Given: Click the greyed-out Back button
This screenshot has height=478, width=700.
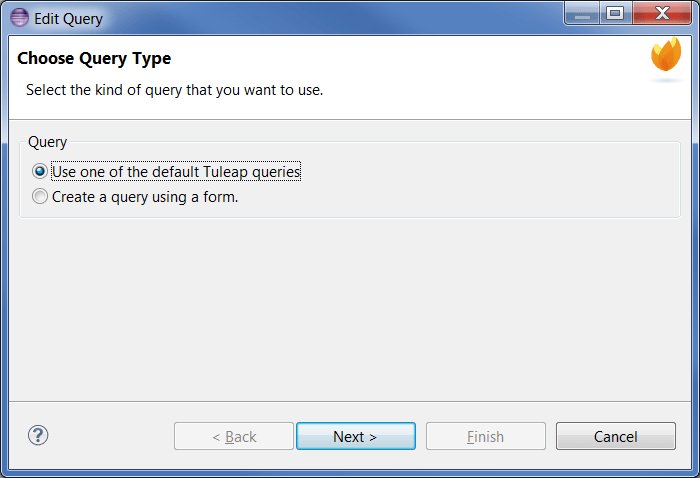Looking at the screenshot, I should pos(234,436).
